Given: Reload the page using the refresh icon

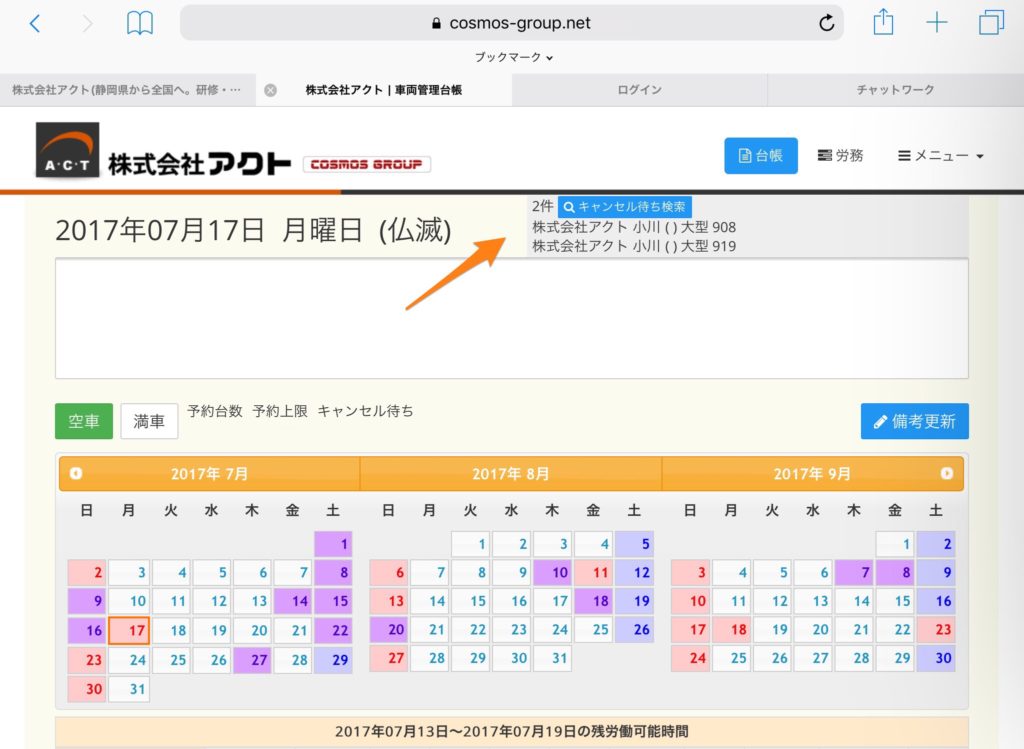Looking at the screenshot, I should (826, 23).
